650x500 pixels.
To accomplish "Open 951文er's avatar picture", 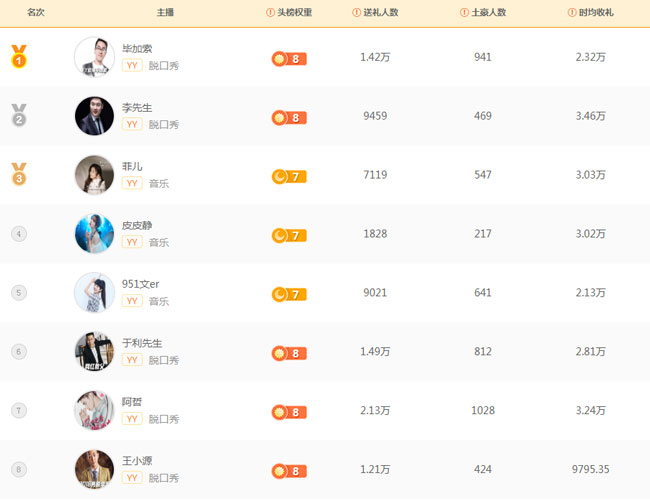I will tap(95, 292).
